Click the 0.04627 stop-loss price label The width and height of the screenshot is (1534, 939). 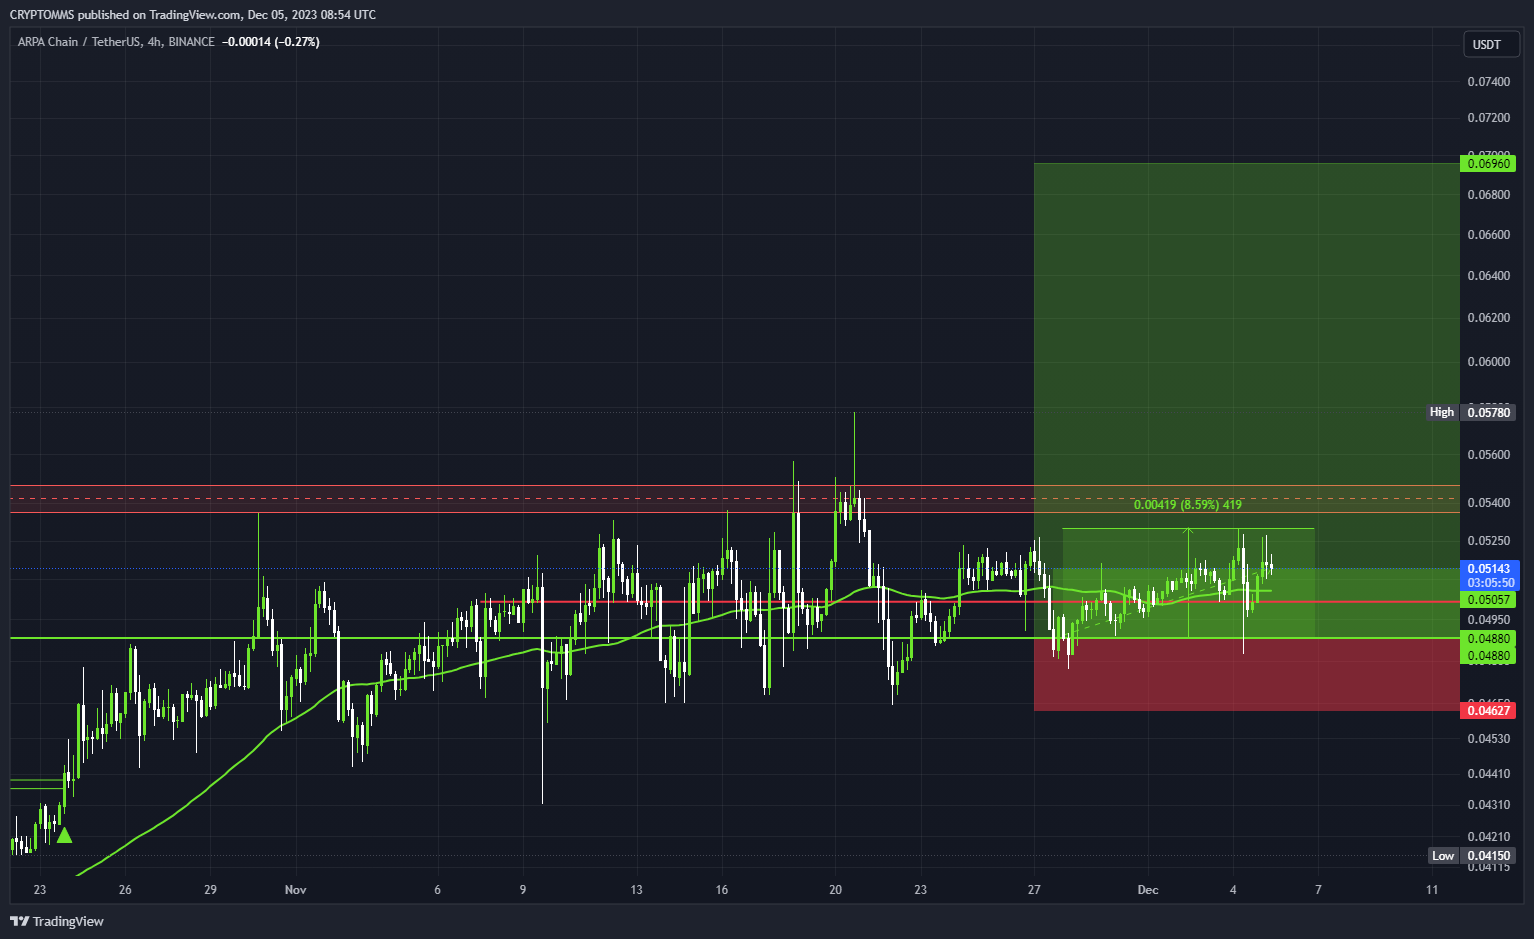(1488, 710)
